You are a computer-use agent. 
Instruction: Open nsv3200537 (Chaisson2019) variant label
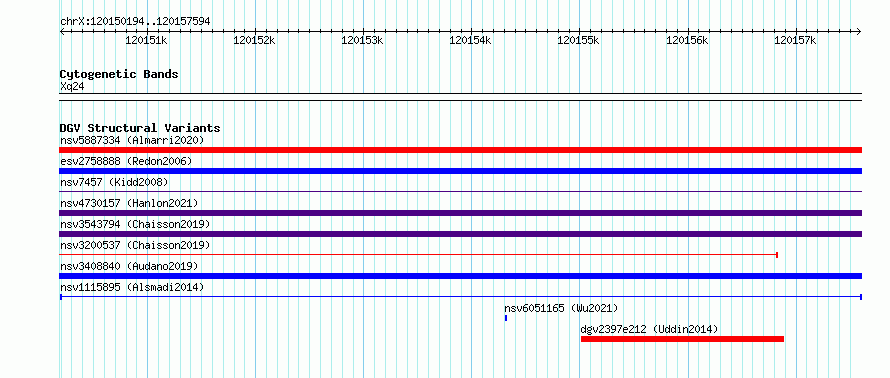(135, 245)
